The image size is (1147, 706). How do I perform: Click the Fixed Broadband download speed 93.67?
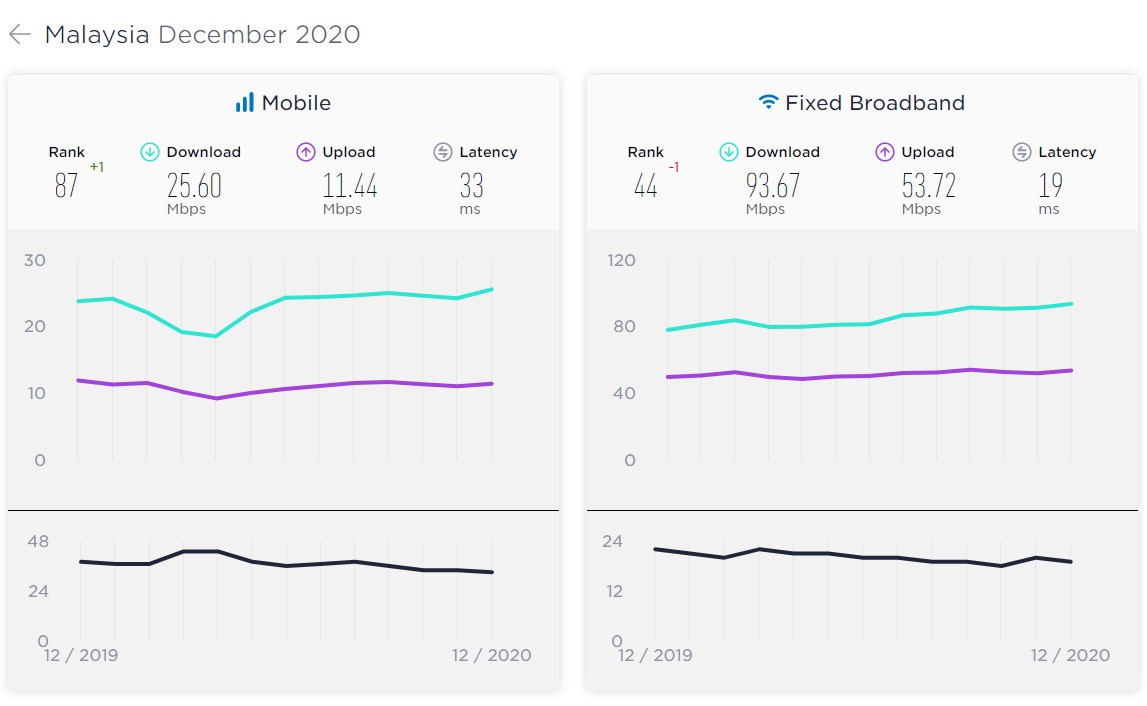click(773, 186)
